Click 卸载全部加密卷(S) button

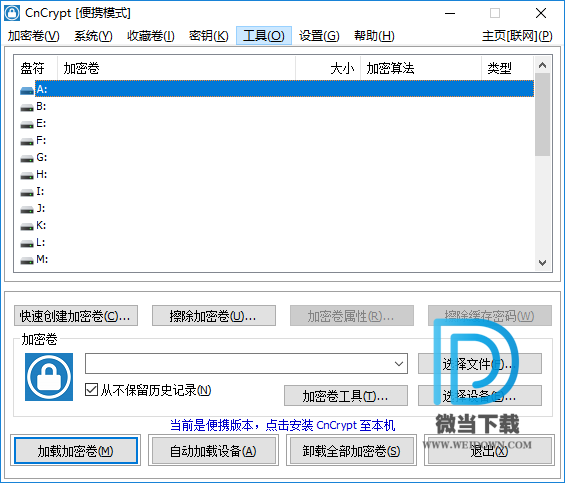click(351, 450)
